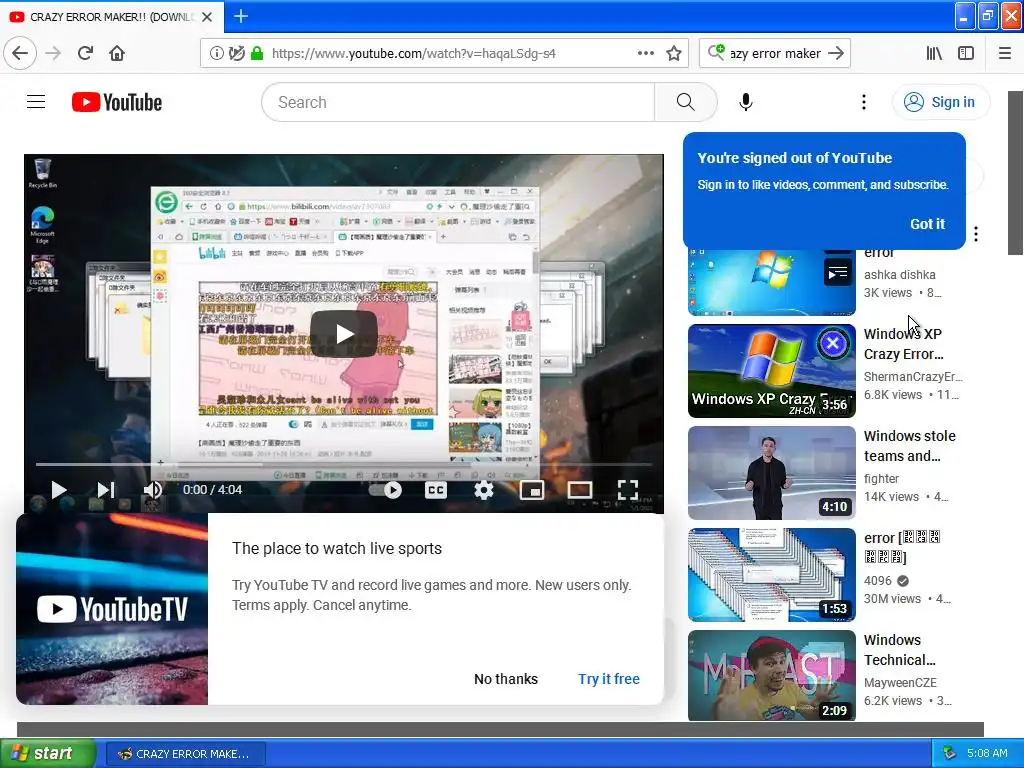
Task: Select the CRAZY ERROR MAKER browser tab
Action: tap(112, 17)
